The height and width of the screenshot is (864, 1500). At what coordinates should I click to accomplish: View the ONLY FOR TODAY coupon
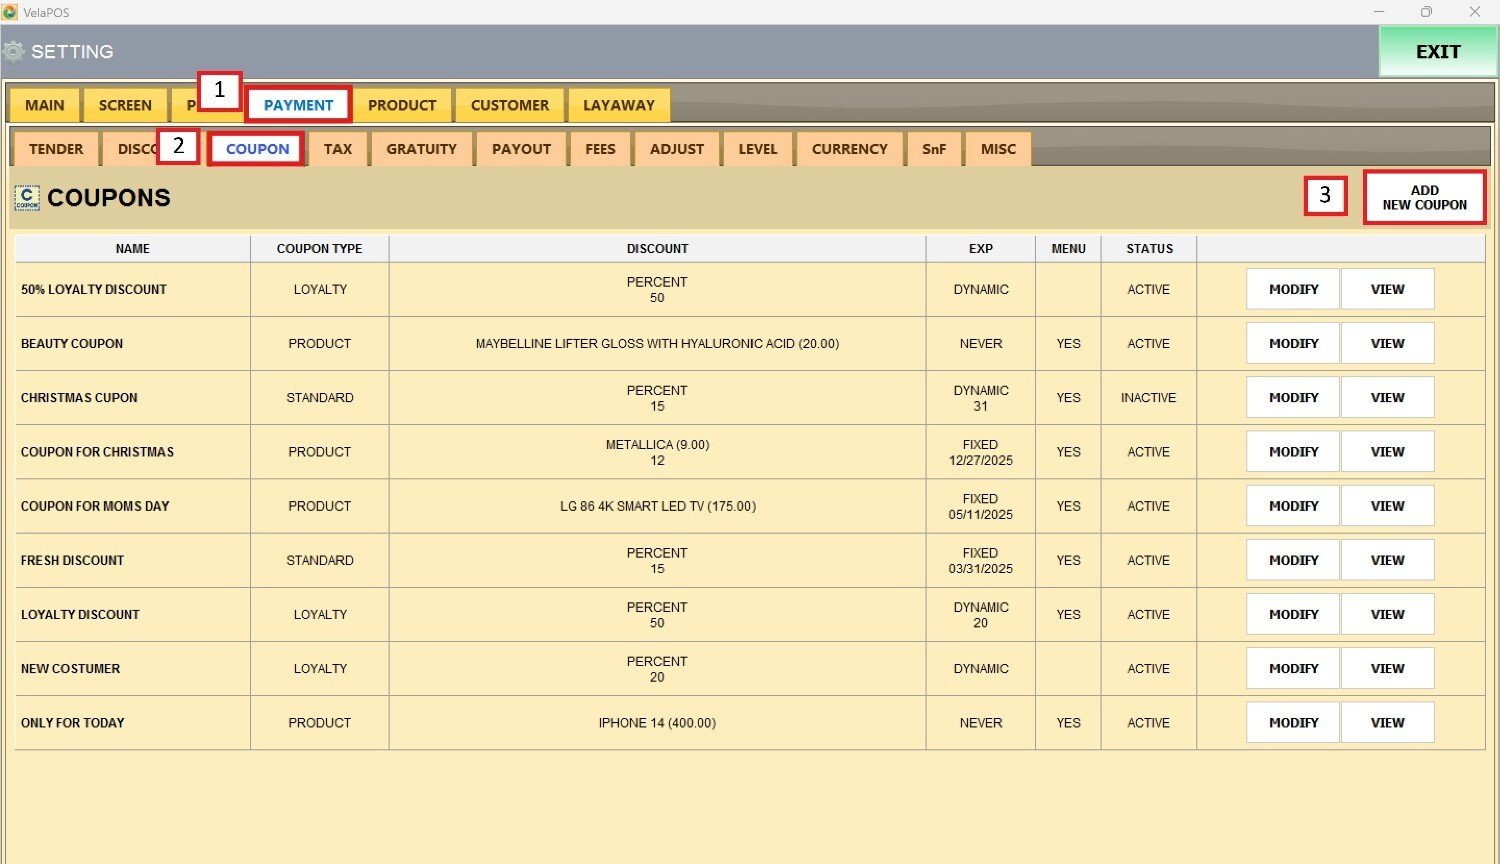tap(1387, 722)
